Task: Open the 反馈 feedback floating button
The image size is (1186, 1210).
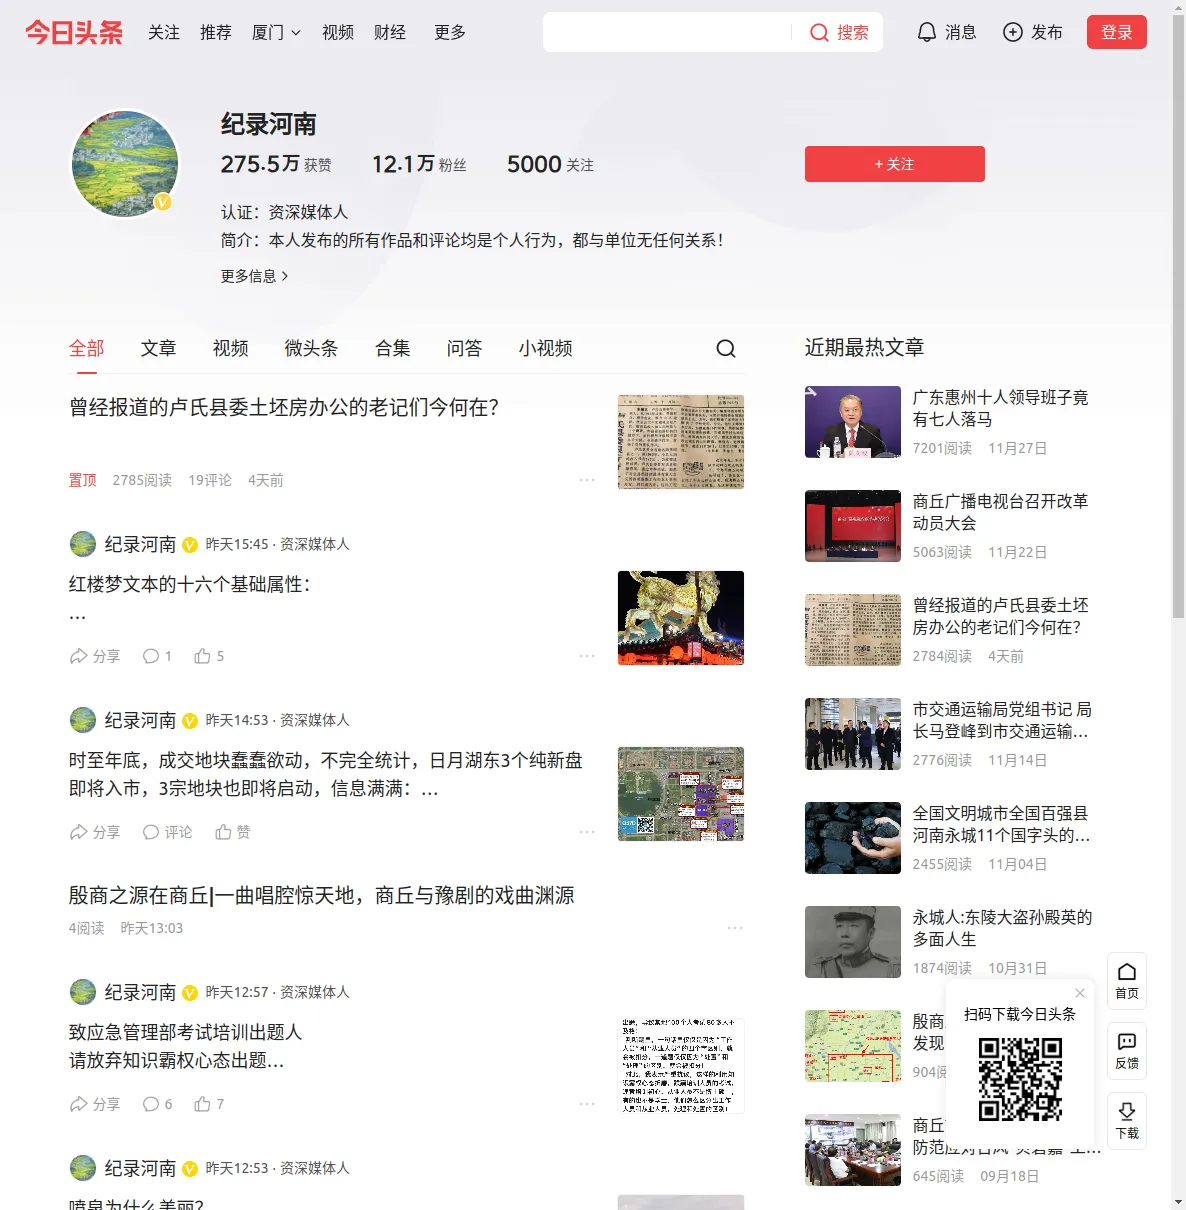Action: [x=1127, y=1051]
